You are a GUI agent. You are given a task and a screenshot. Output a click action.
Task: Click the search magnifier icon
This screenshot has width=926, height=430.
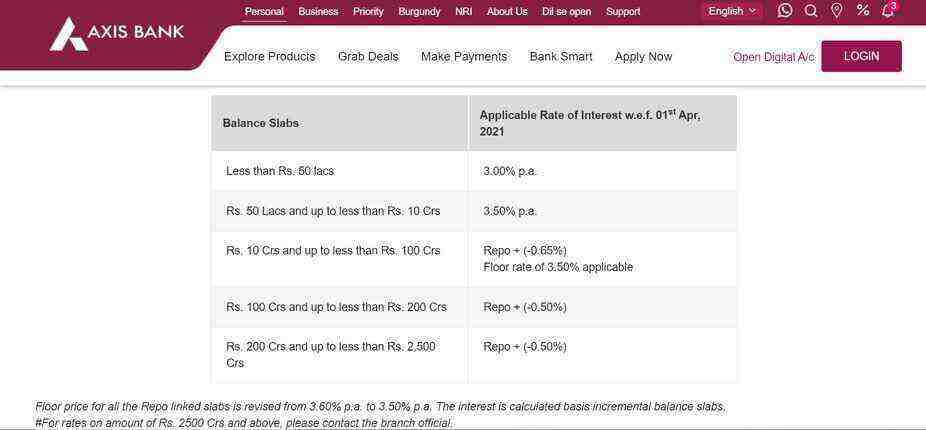811,11
